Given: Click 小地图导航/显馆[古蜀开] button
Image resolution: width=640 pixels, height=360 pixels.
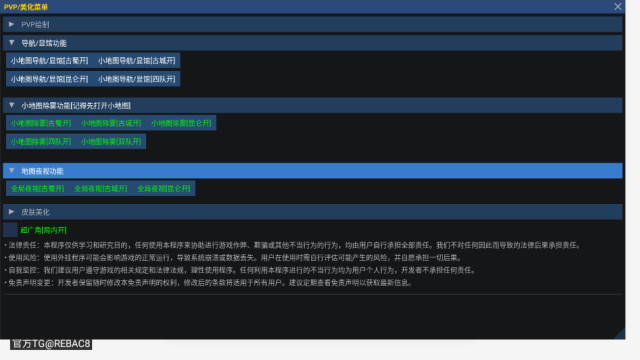Looking at the screenshot, I should pos(49,60).
